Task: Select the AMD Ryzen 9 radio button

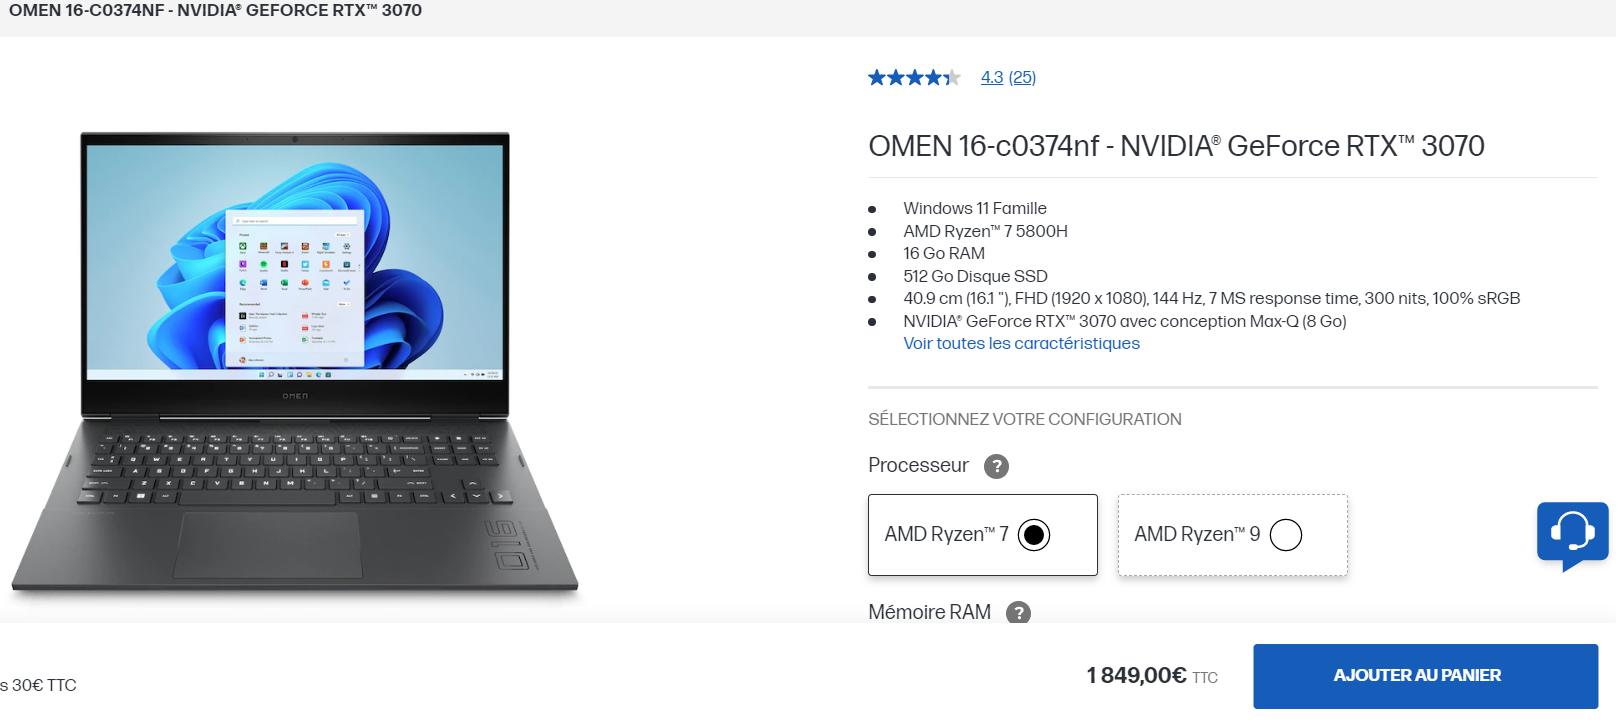Action: (x=1286, y=535)
